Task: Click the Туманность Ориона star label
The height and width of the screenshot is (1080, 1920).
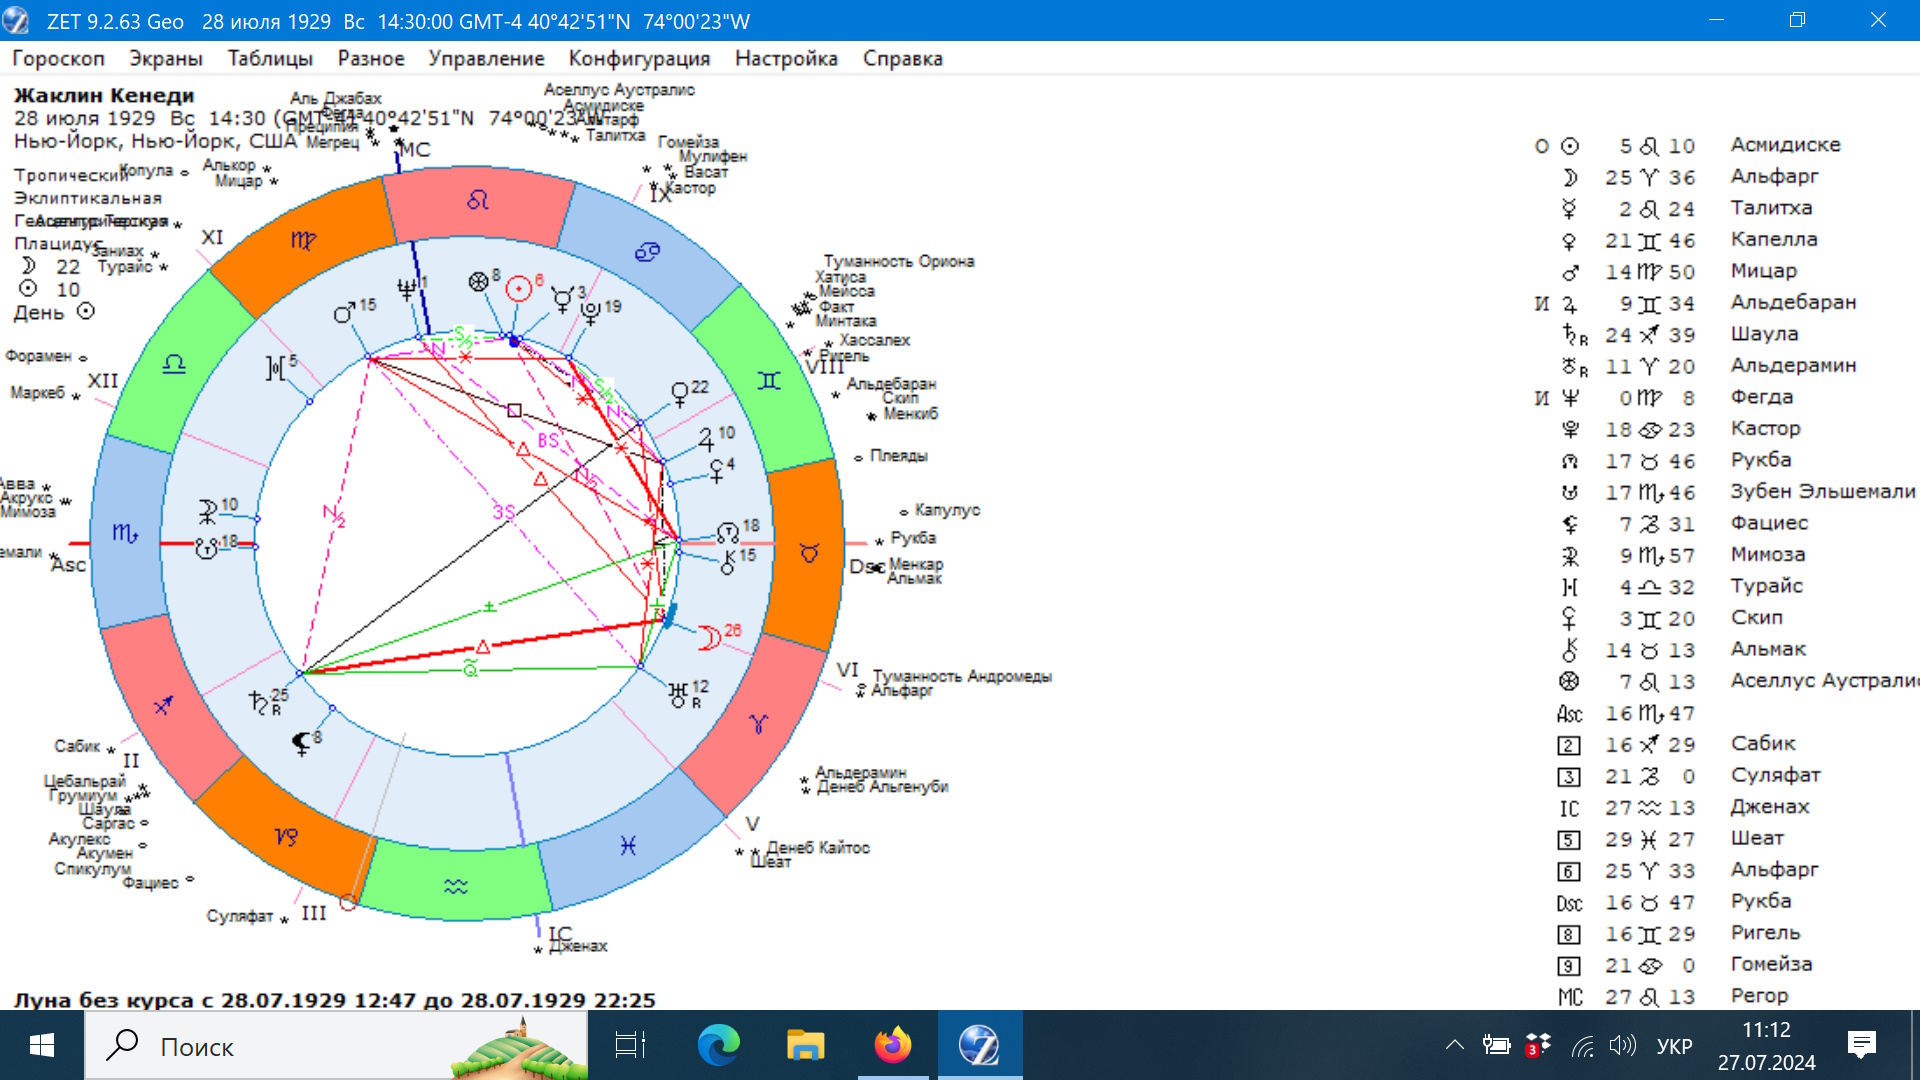Action: tap(898, 261)
